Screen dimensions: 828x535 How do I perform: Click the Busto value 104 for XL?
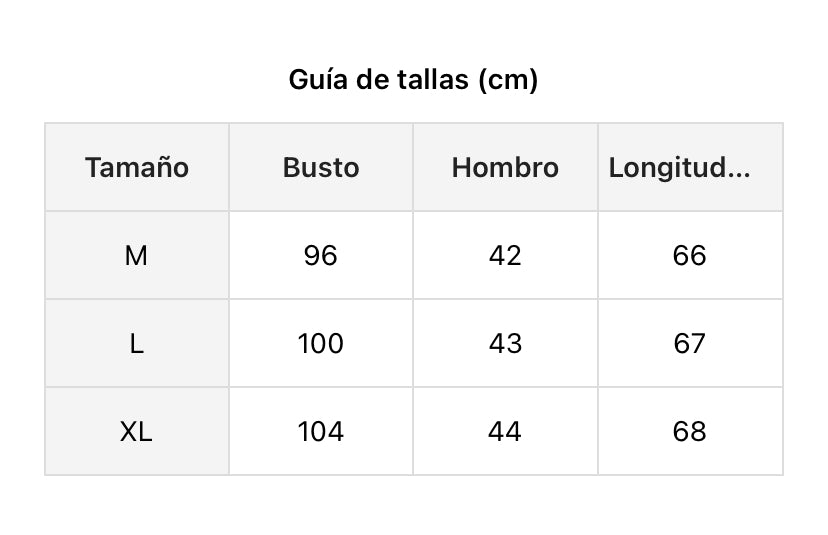tap(321, 432)
